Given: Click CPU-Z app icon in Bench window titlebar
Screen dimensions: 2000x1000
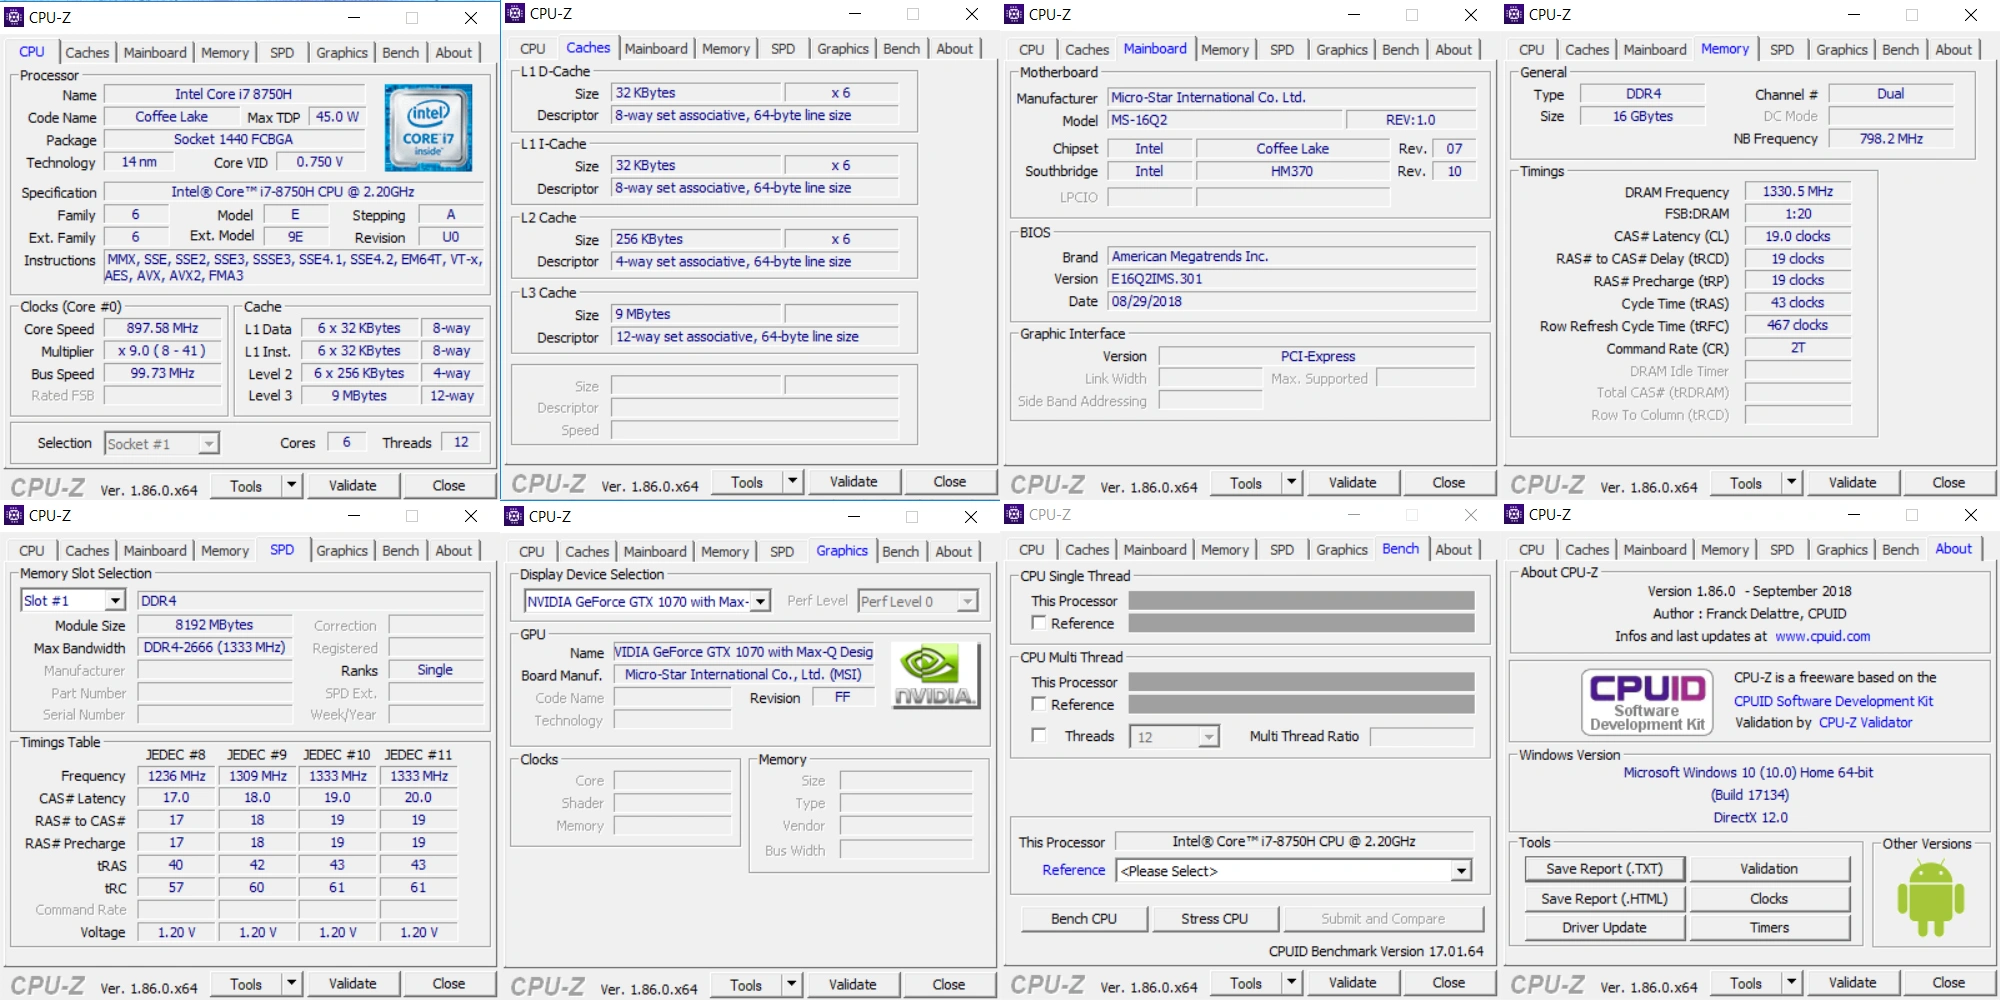Looking at the screenshot, I should [x=1014, y=514].
